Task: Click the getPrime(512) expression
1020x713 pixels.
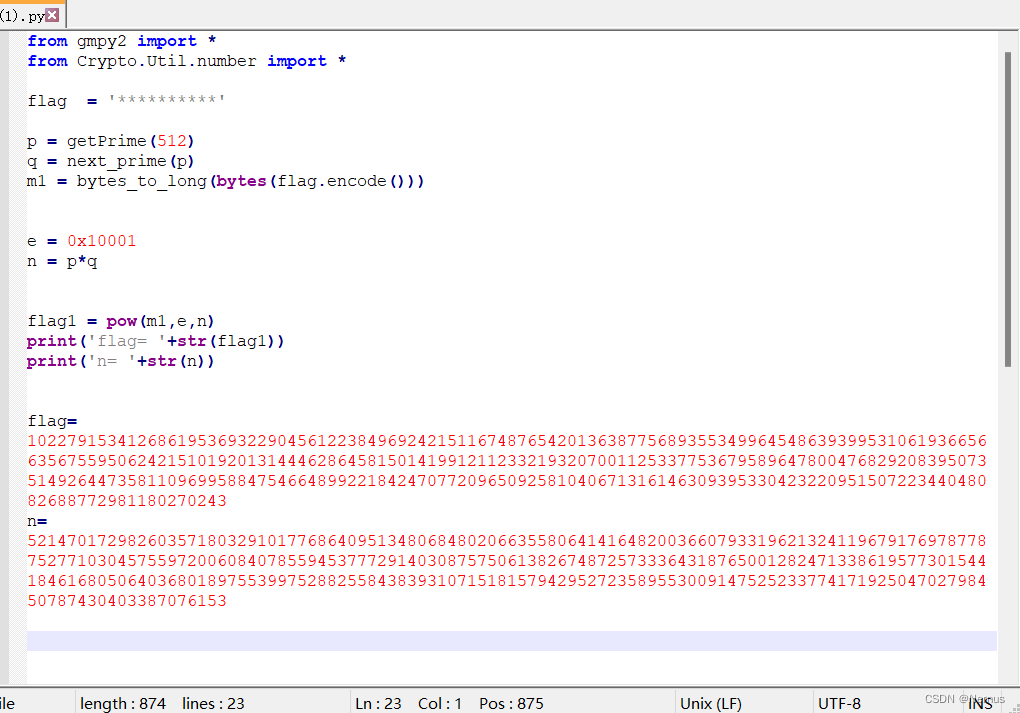Action: point(128,141)
